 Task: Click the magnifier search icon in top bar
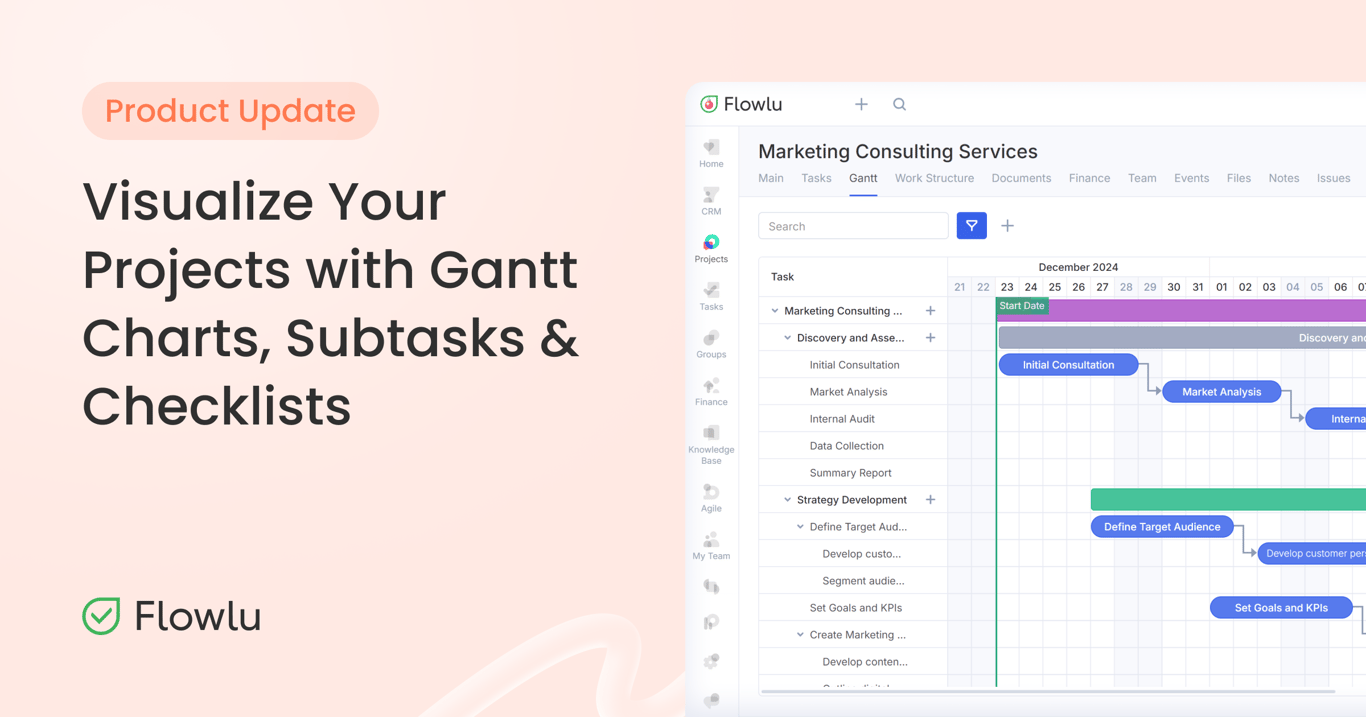click(899, 104)
